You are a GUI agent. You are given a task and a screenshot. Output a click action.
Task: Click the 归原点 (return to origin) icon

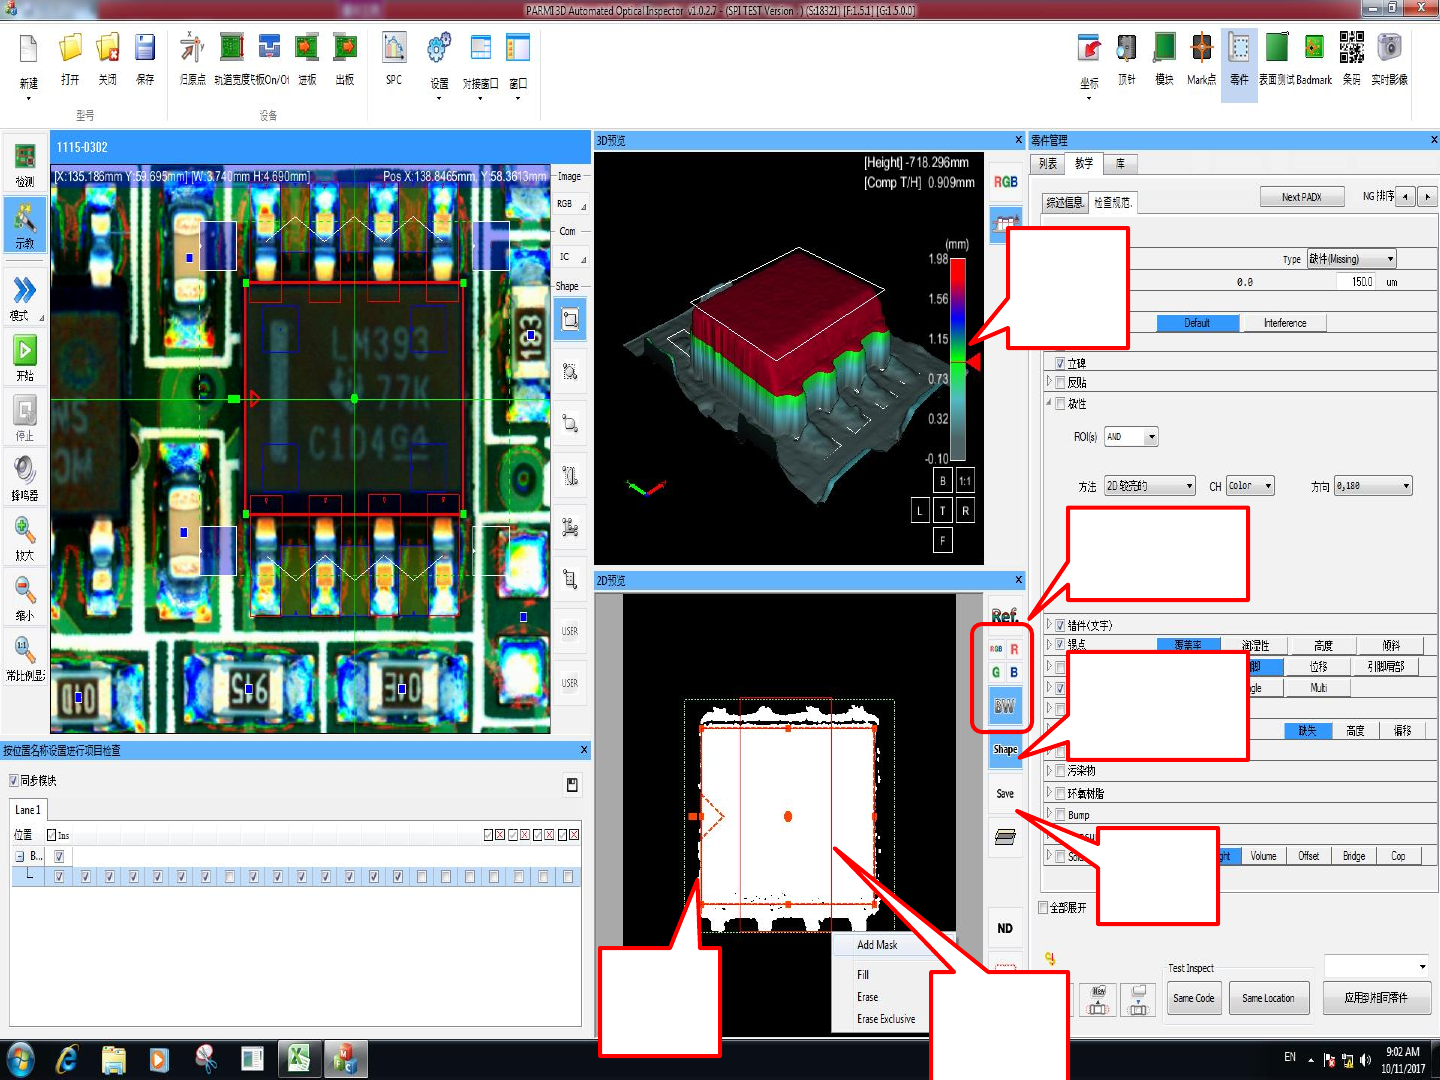point(192,48)
